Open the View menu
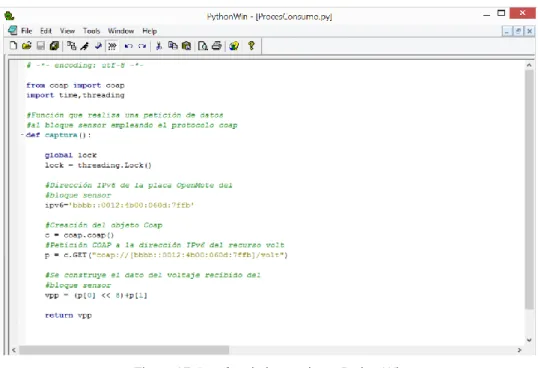This screenshot has width=538, height=368. coord(67,31)
